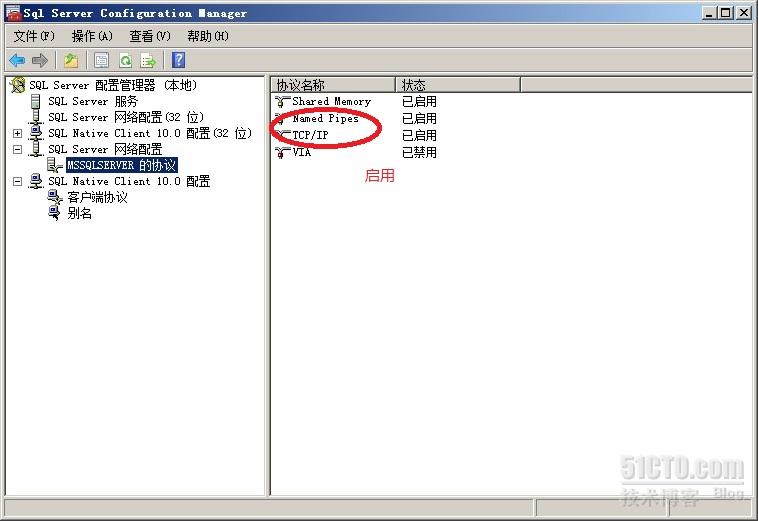The width and height of the screenshot is (758, 521).
Task: Click the Forward arrow toolbar icon
Action: [x=40, y=60]
